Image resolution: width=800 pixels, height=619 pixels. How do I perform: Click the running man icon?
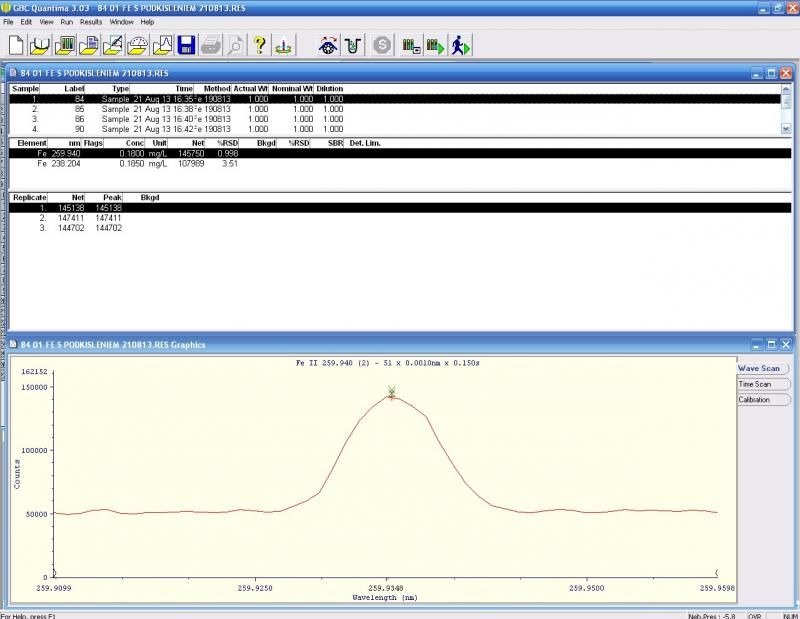(x=460, y=45)
